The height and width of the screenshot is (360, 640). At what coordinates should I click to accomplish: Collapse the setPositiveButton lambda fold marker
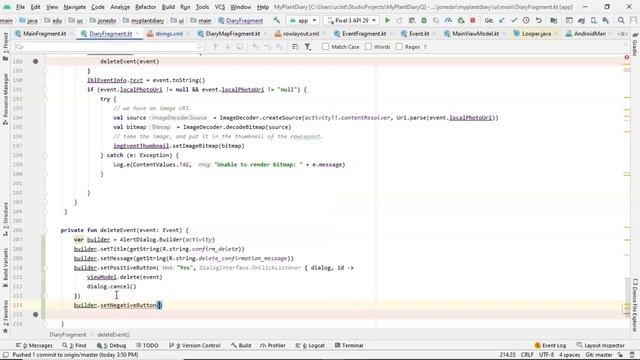[x=45, y=268]
